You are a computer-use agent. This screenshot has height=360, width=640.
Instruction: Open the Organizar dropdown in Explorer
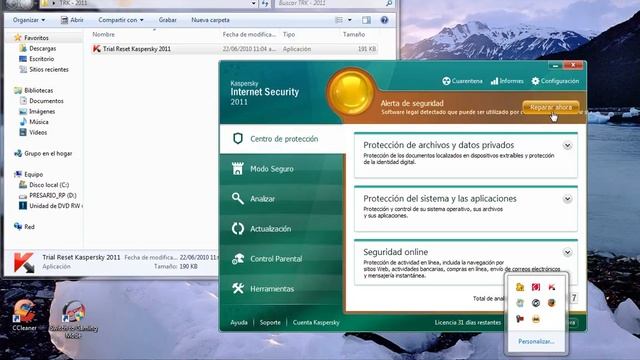pos(29,20)
